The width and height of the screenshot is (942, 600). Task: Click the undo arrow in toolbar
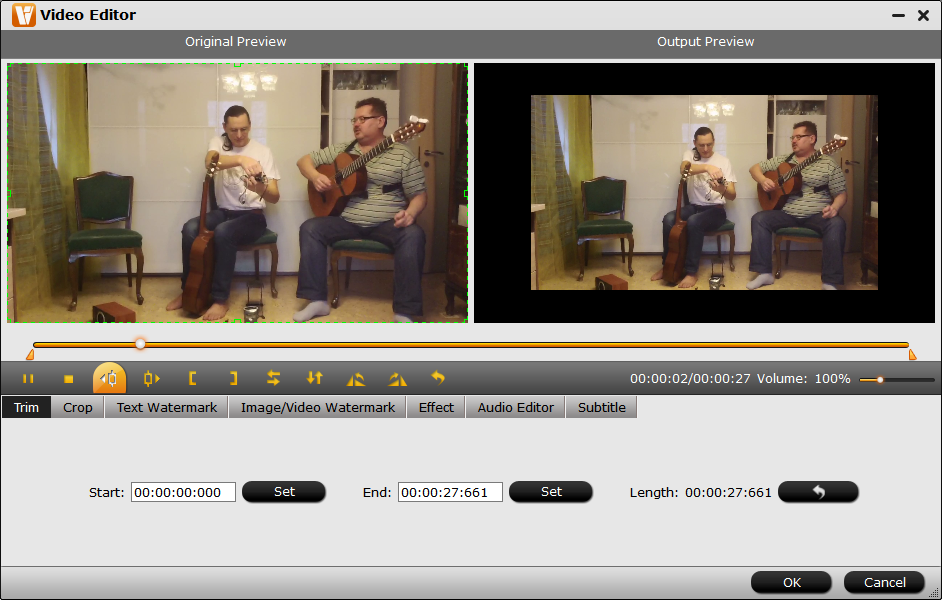pos(438,378)
